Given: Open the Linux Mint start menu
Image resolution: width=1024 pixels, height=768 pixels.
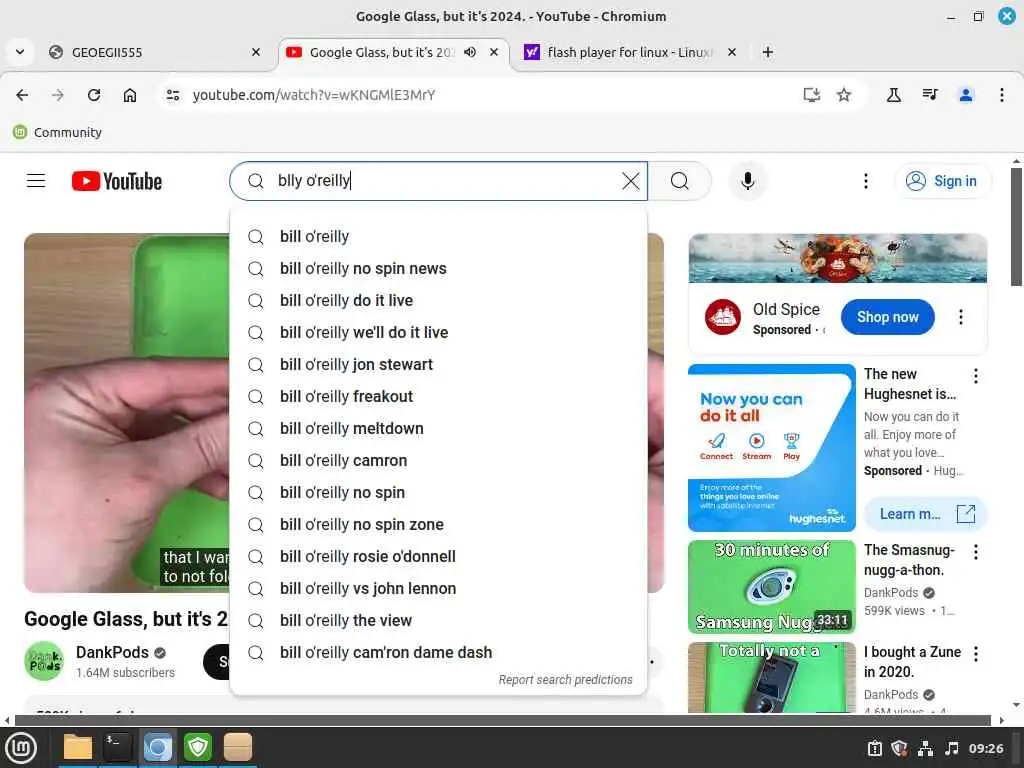Looking at the screenshot, I should coord(21,747).
